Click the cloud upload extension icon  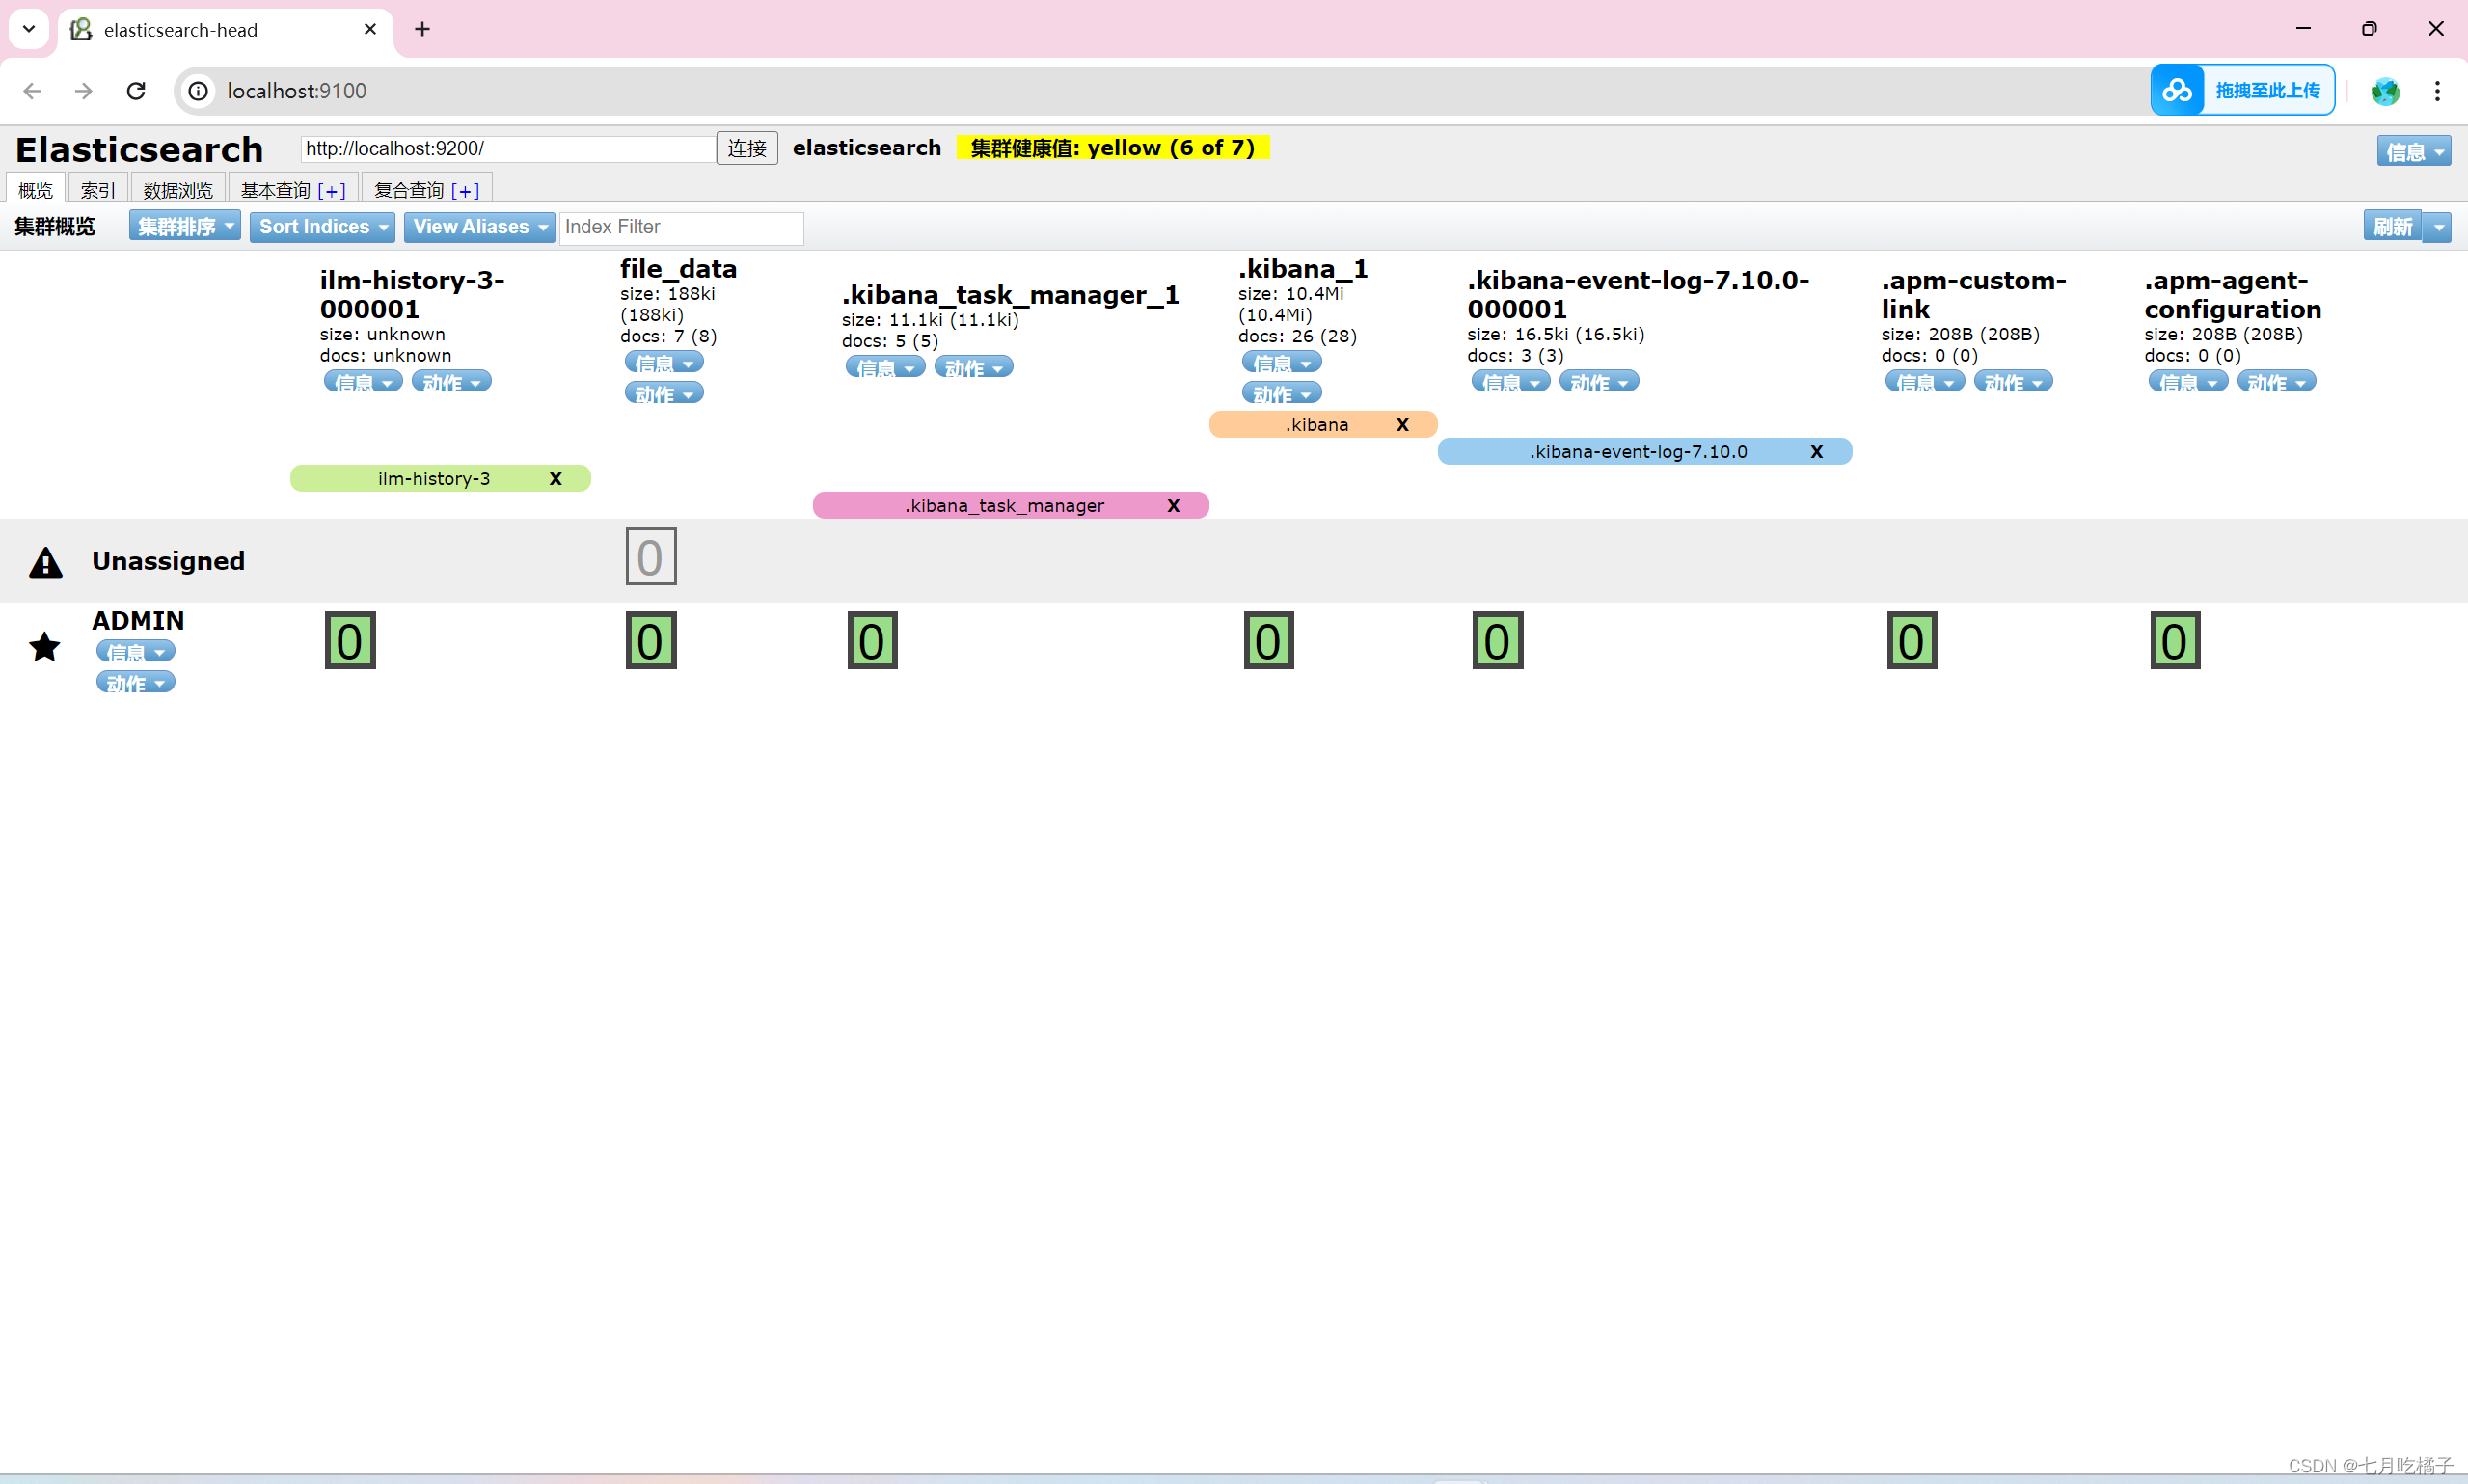pos(2177,90)
